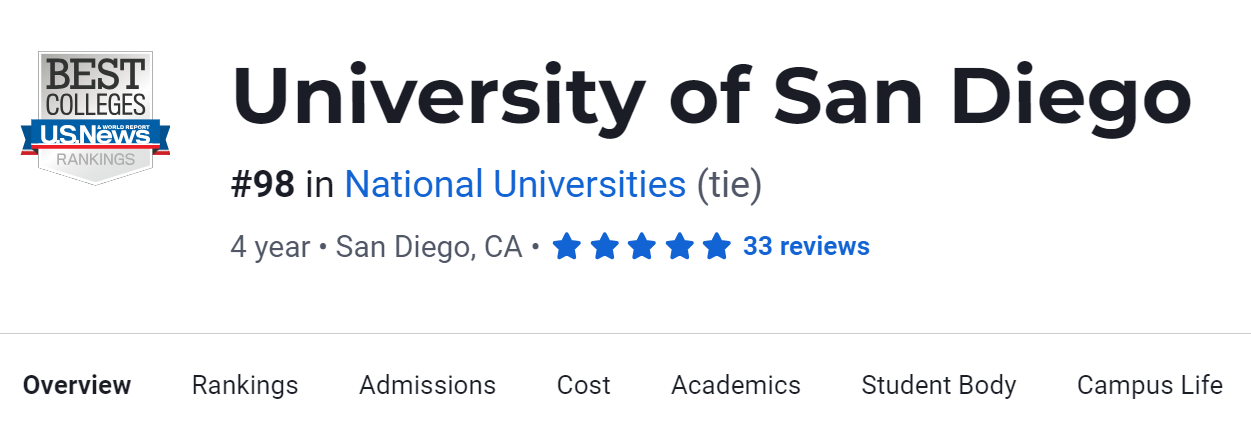
Task: Click the fourth rating star
Action: 679,246
